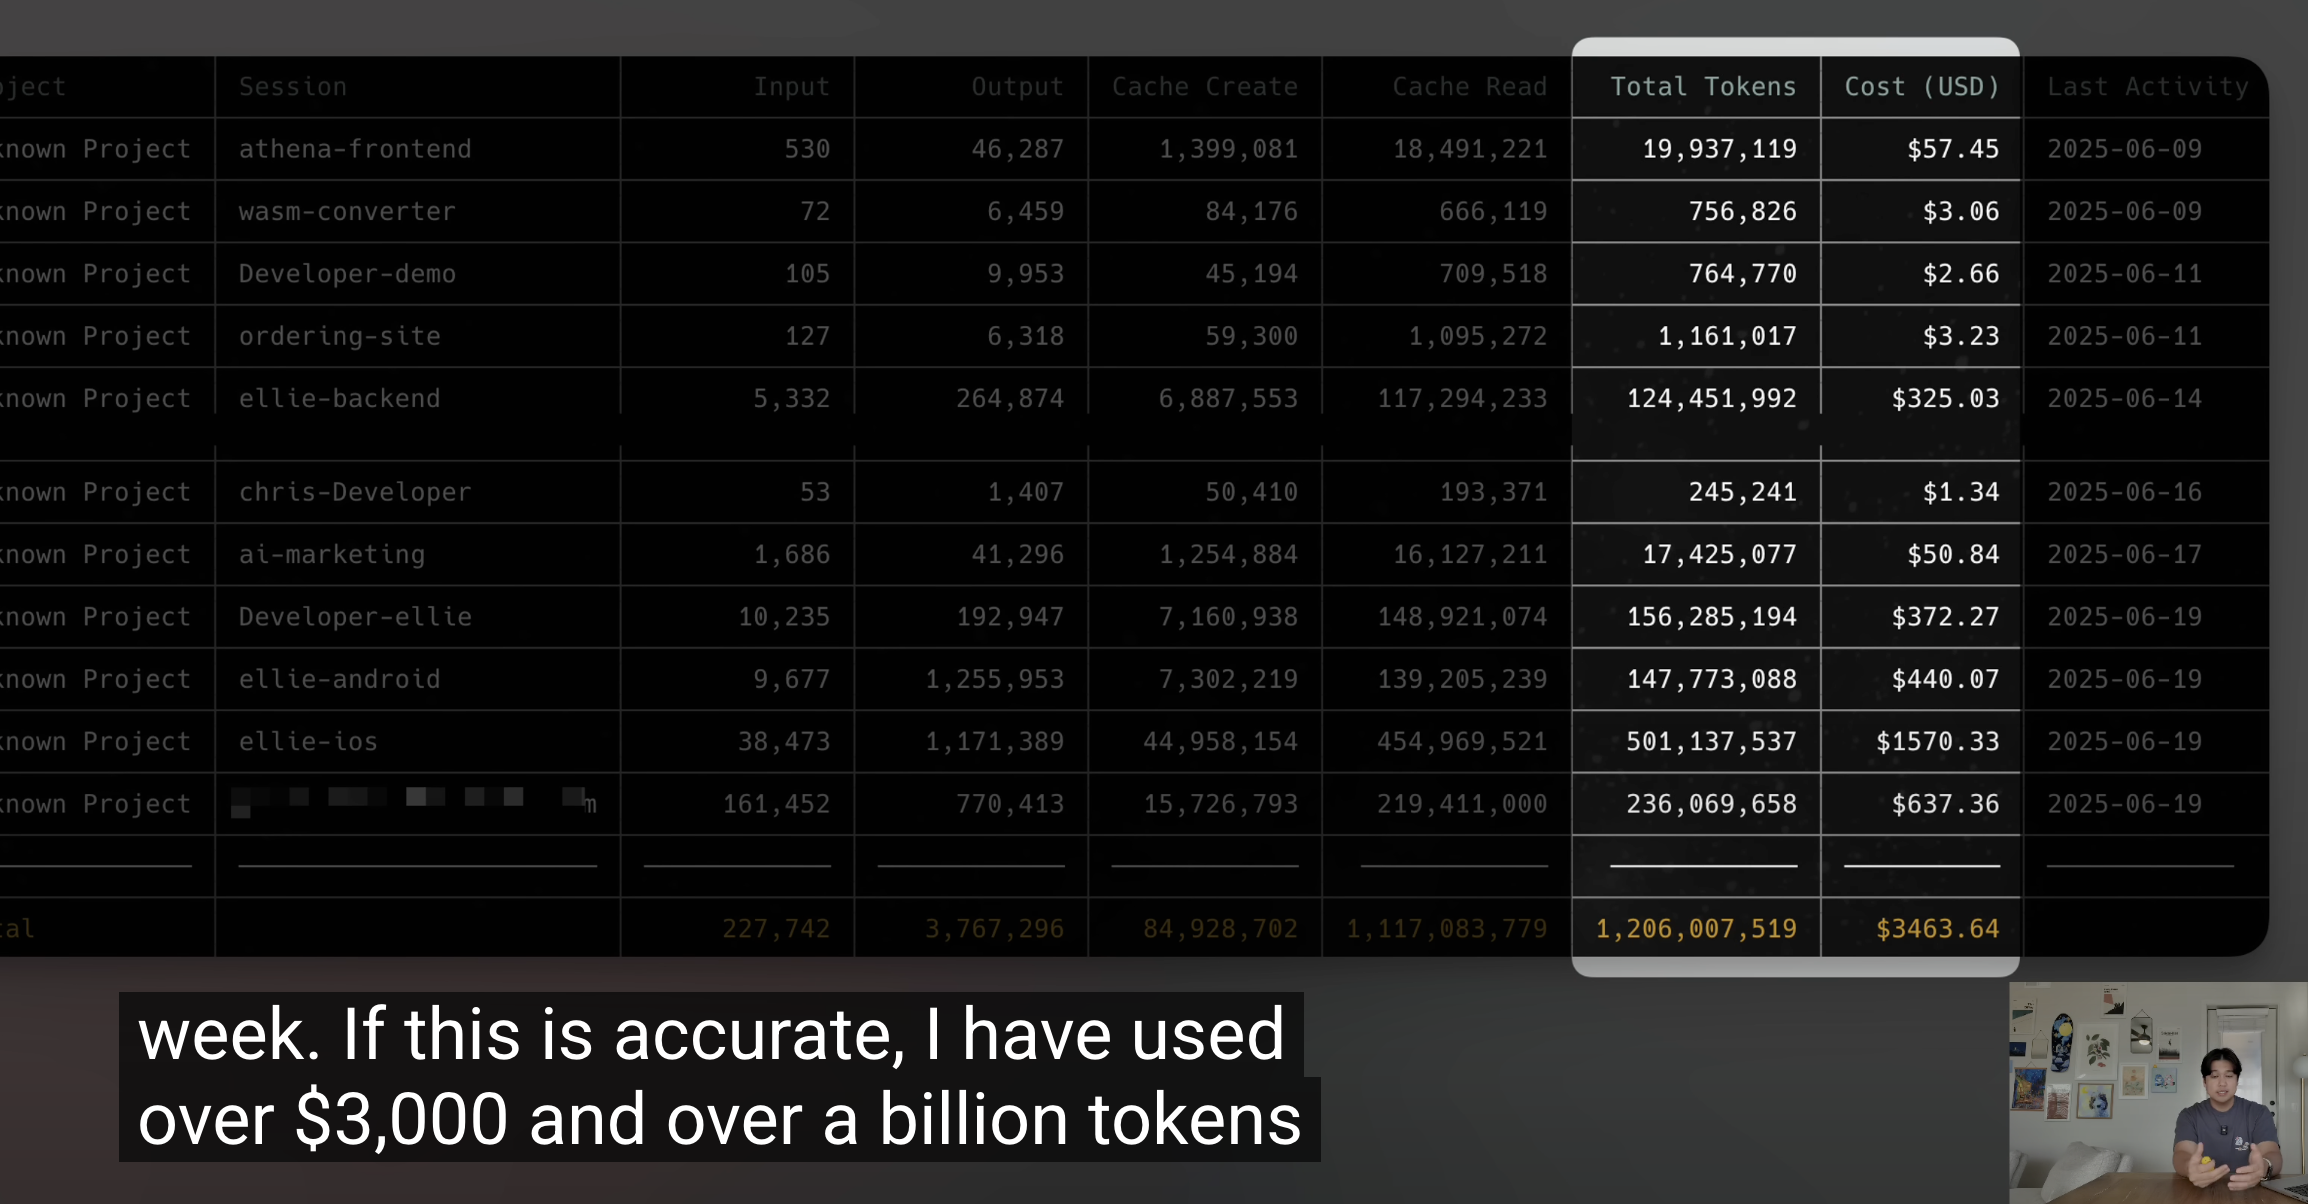This screenshot has height=1204, width=2308.
Task: Click the Developer-ellie cost $372.27
Action: coord(1945,617)
